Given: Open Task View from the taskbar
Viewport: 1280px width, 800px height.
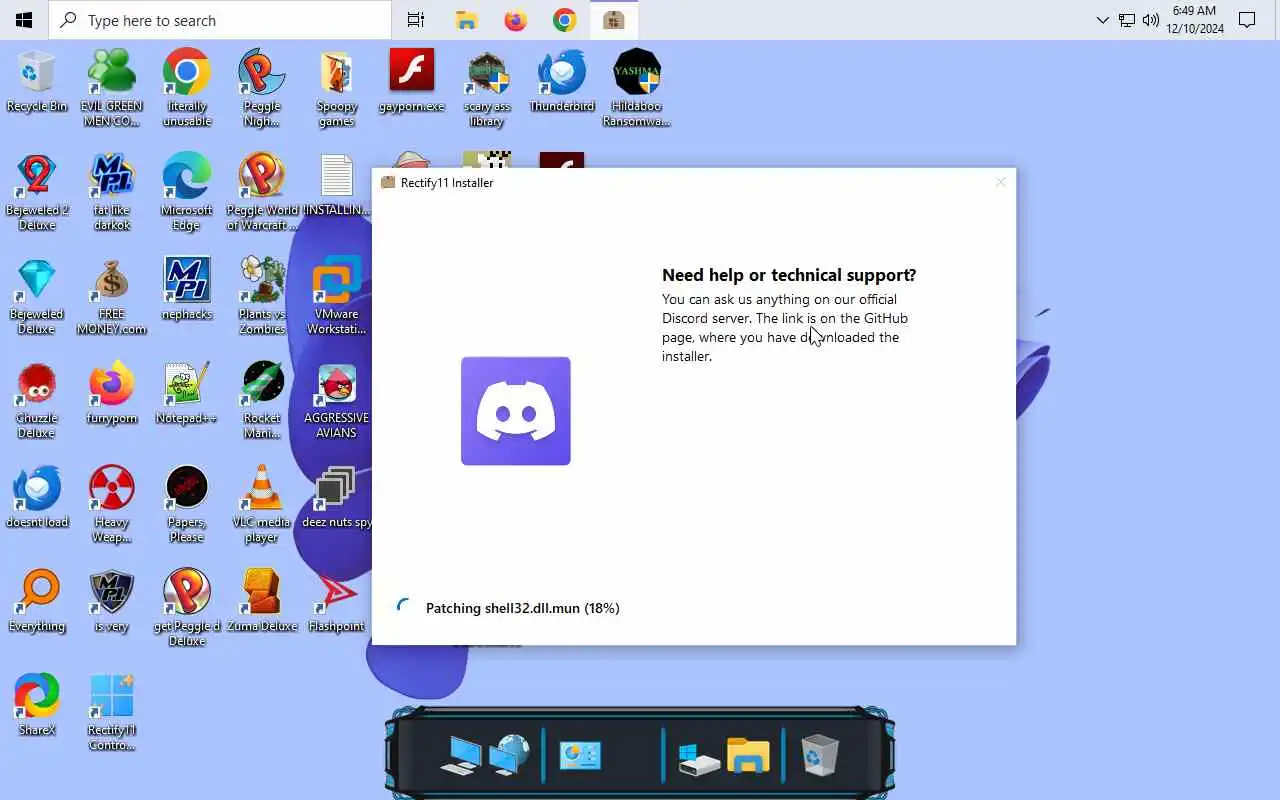Looking at the screenshot, I should click(x=416, y=20).
